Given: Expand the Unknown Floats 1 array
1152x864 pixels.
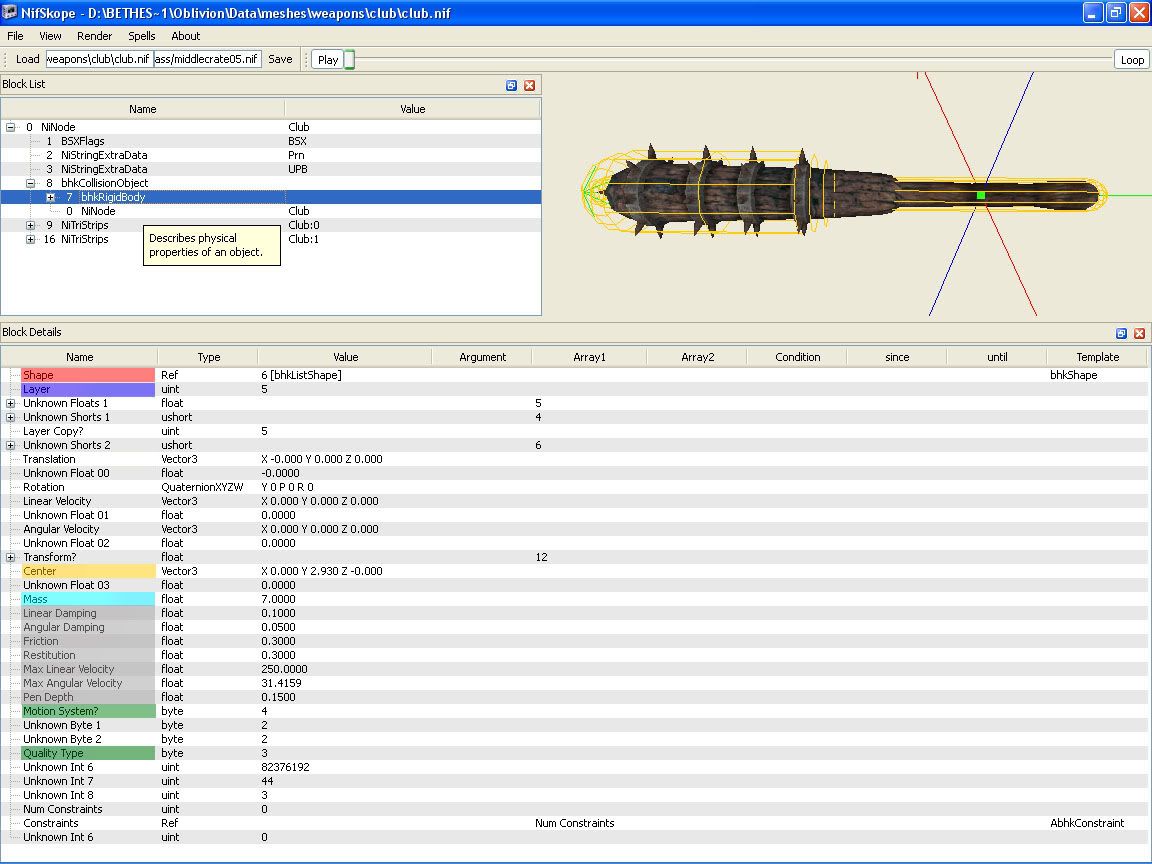Looking at the screenshot, I should pyautogui.click(x=11, y=403).
